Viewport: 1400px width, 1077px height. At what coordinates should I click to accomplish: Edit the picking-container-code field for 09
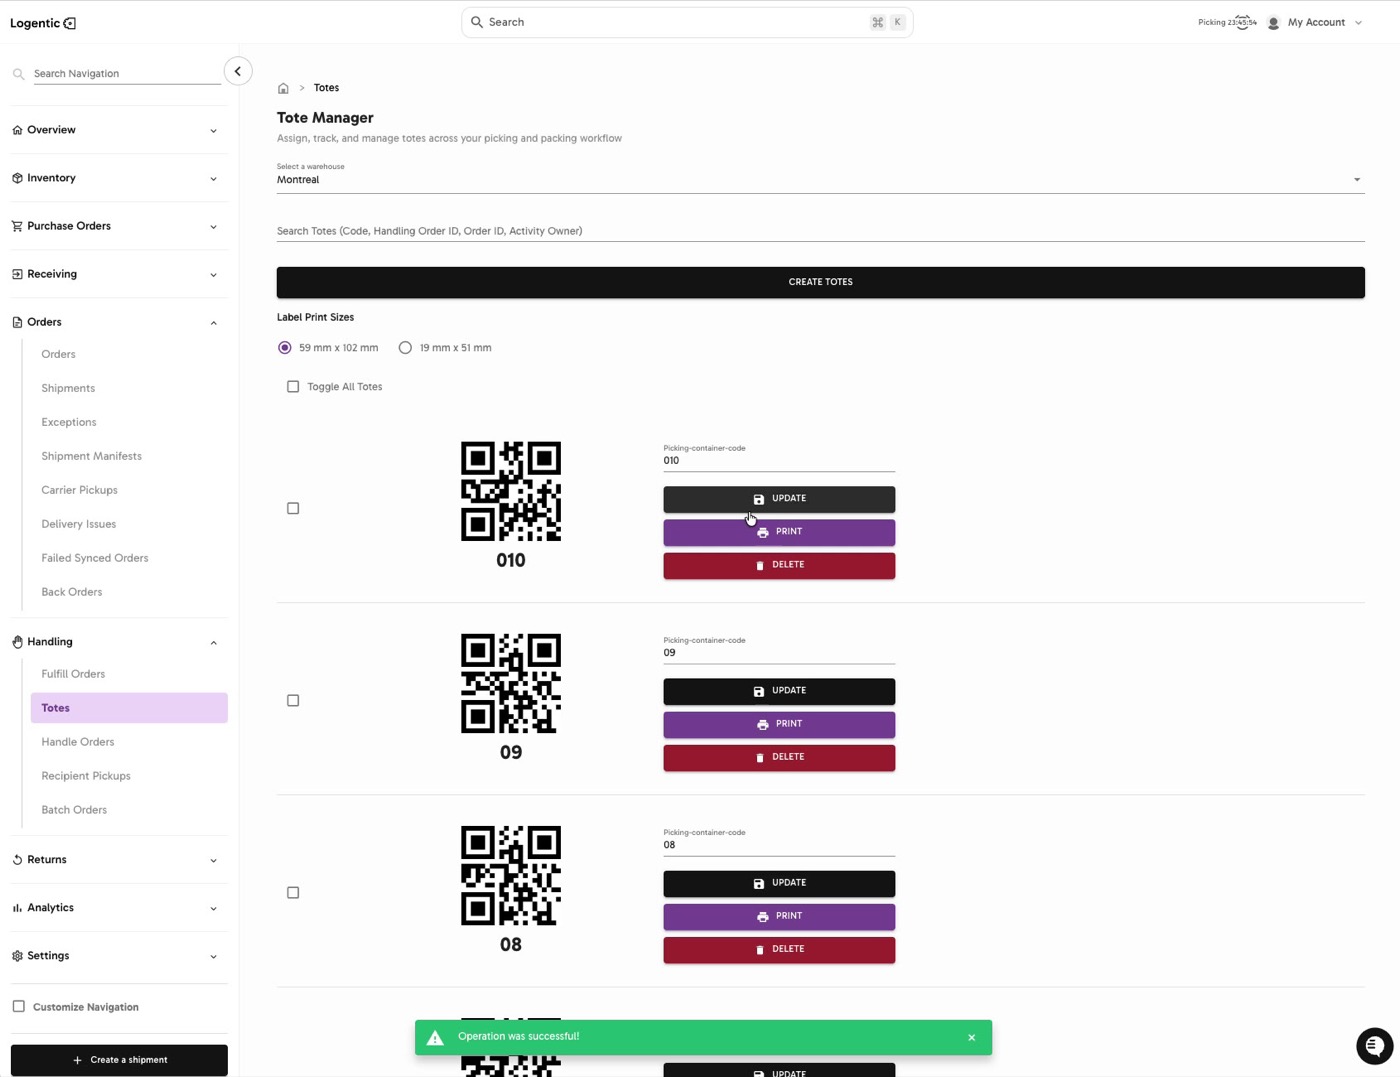coord(779,653)
